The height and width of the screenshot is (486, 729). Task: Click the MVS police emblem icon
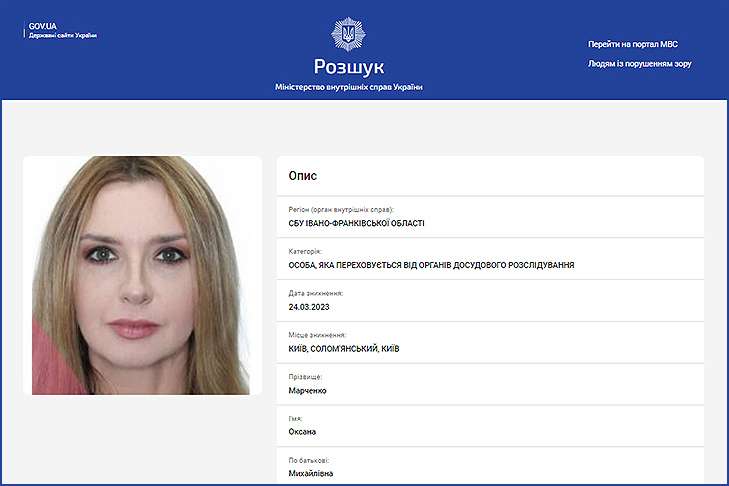click(348, 35)
